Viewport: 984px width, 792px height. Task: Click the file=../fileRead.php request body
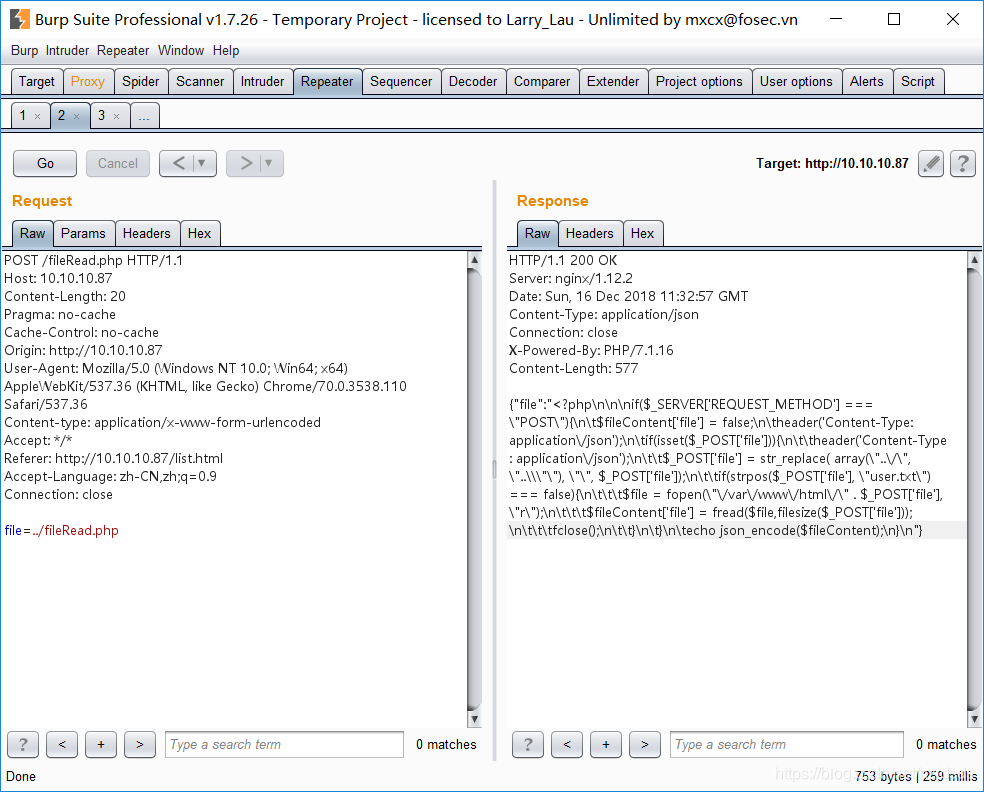click(x=62, y=531)
